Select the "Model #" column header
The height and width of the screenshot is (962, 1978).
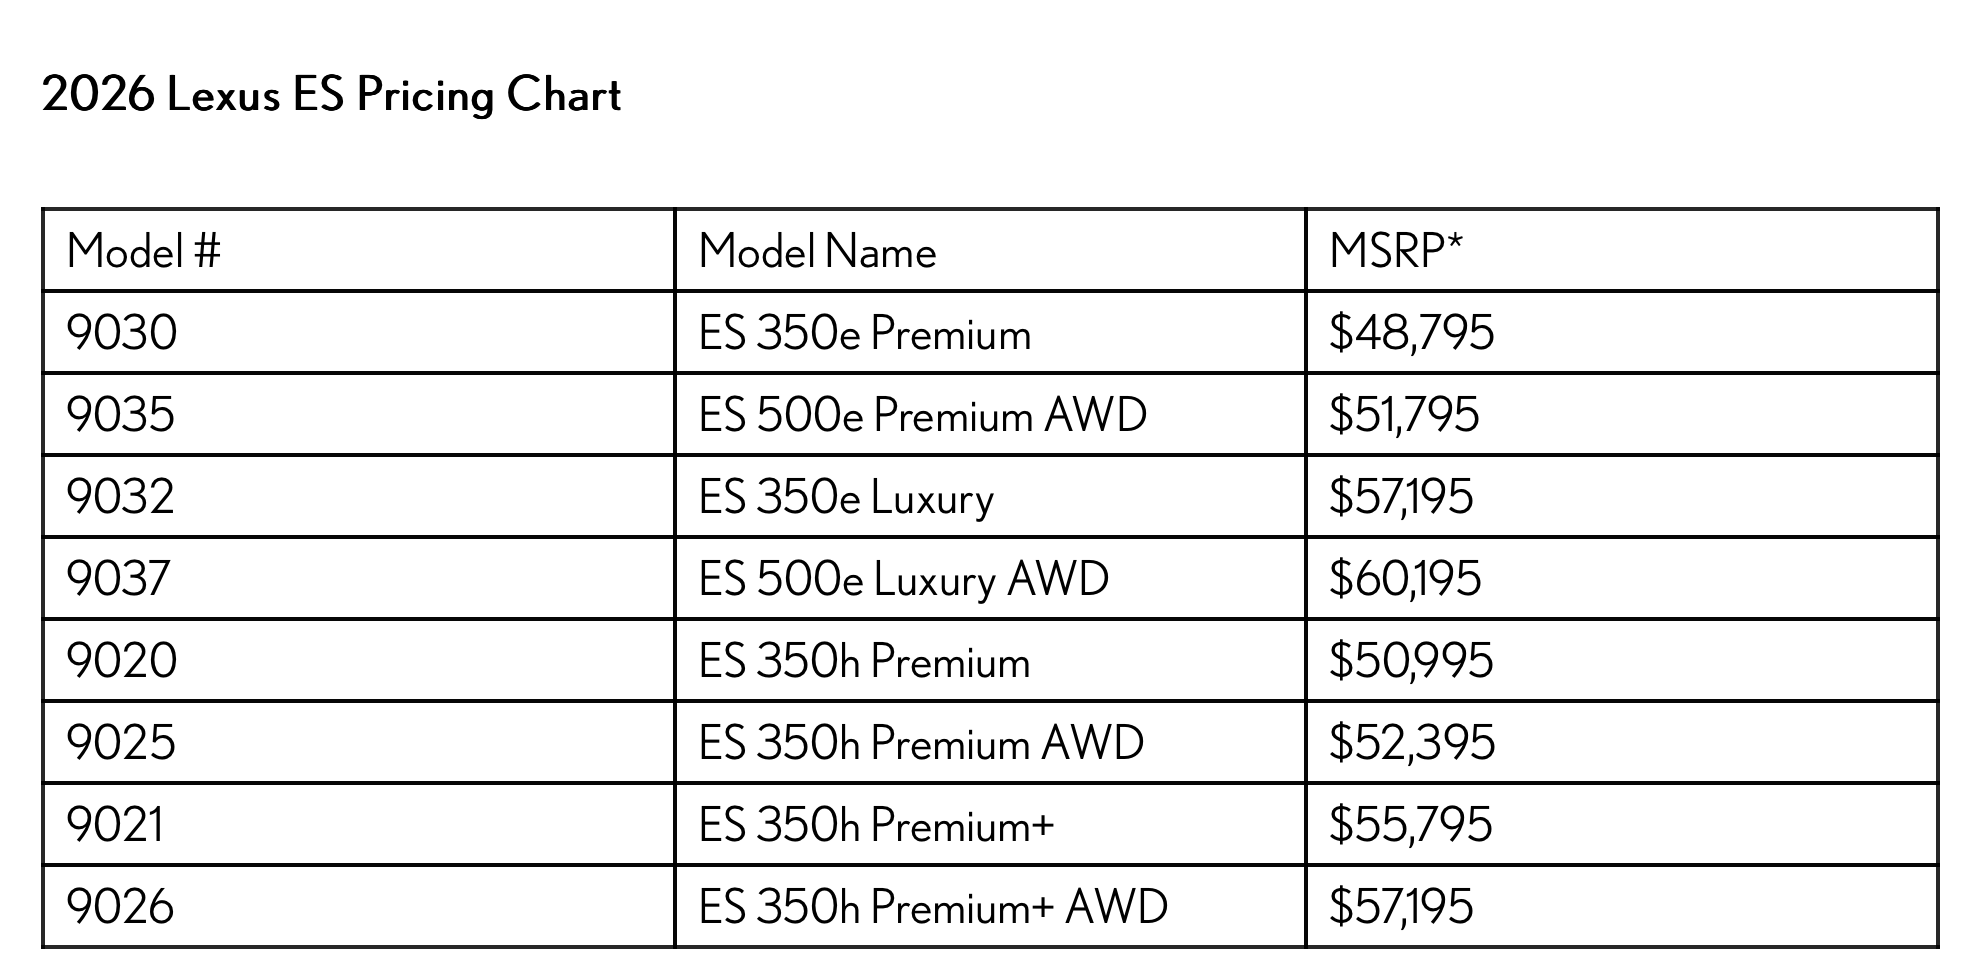pos(143,251)
